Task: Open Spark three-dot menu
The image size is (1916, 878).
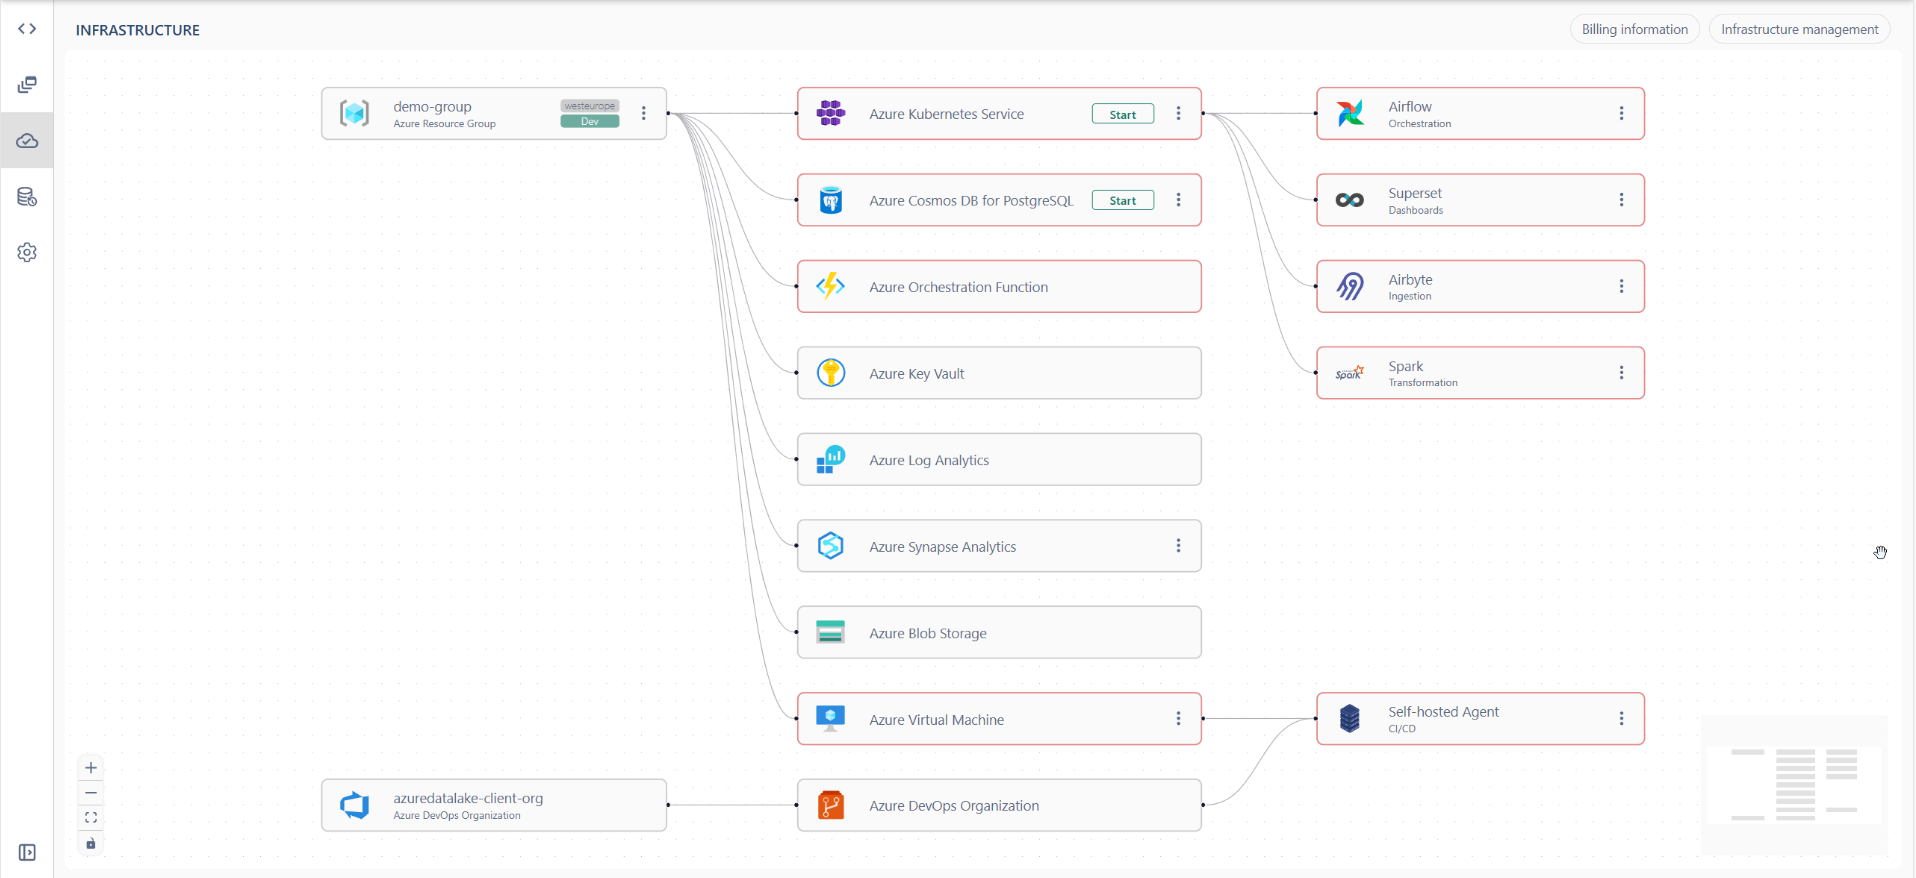Action: (x=1622, y=373)
